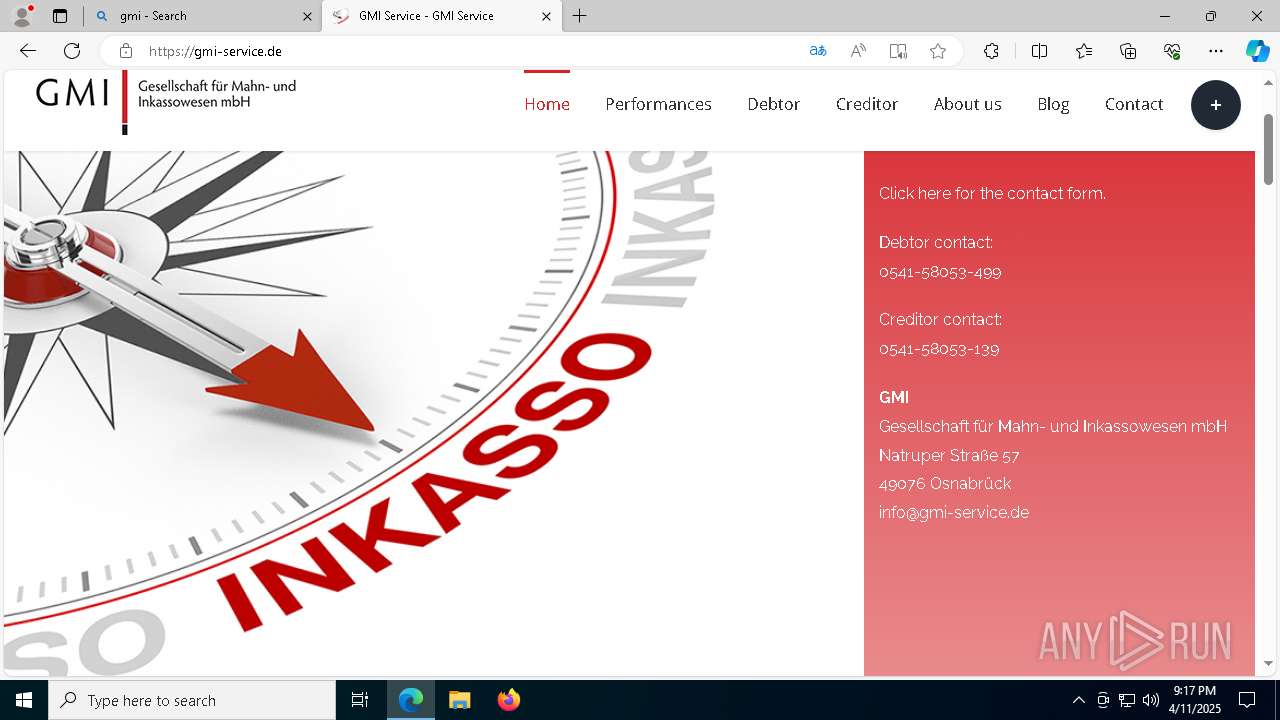Add this page to favorites
Viewport: 1280px width, 720px height.
938,51
